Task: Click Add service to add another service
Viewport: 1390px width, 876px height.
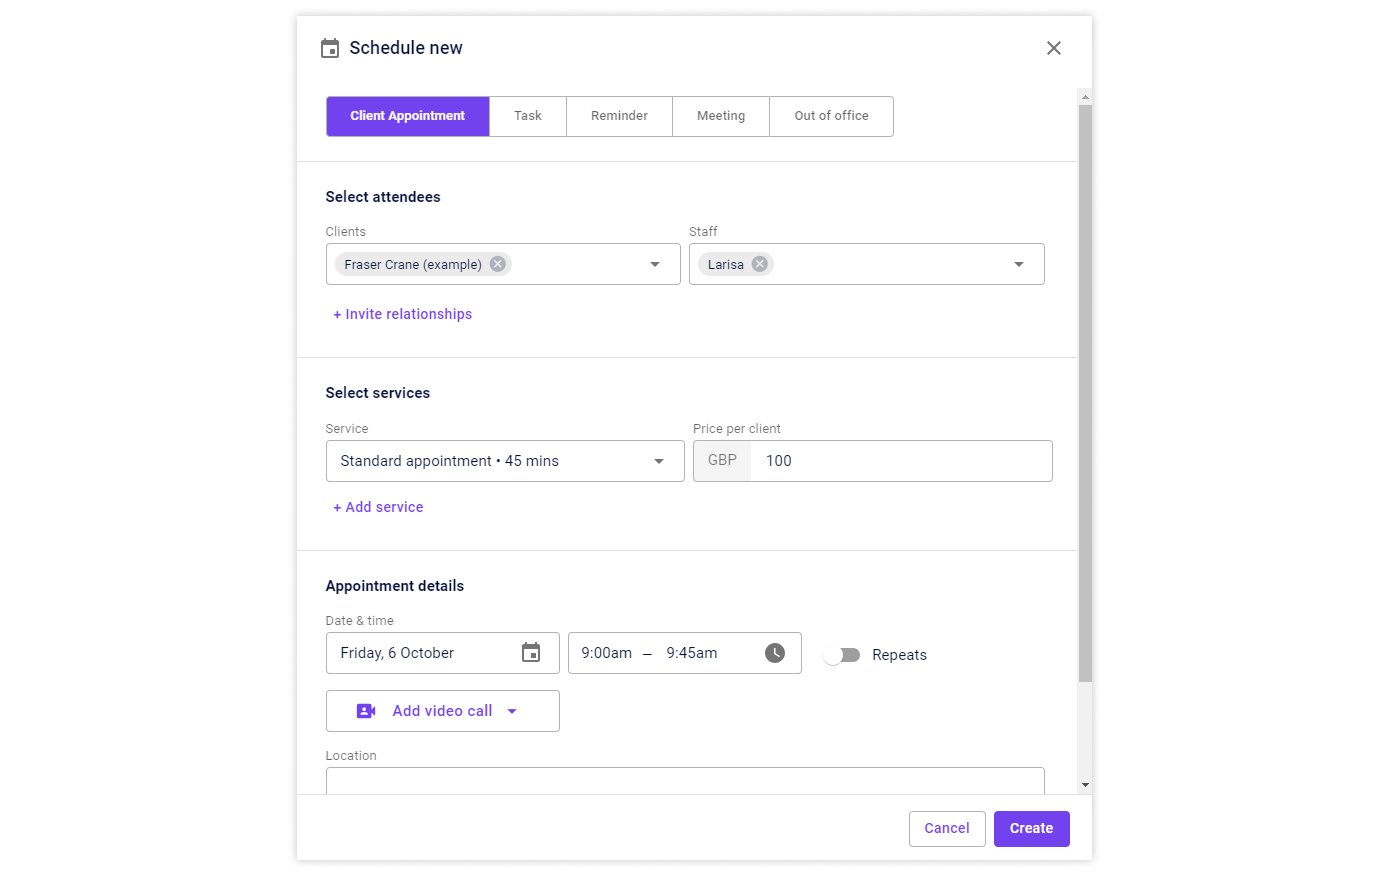Action: tap(377, 507)
